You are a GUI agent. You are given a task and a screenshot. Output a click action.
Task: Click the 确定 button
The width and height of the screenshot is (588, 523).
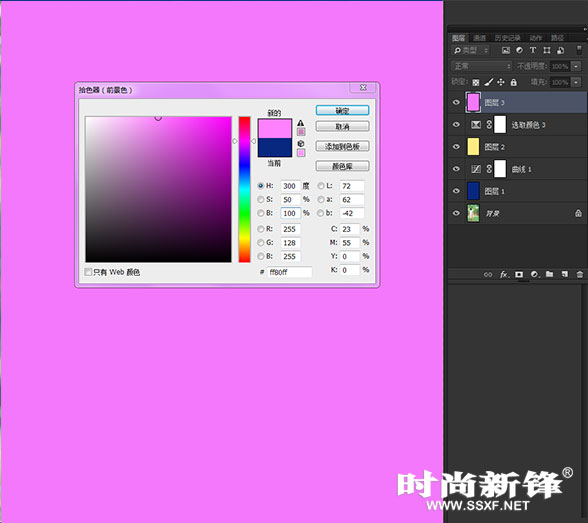click(x=342, y=110)
